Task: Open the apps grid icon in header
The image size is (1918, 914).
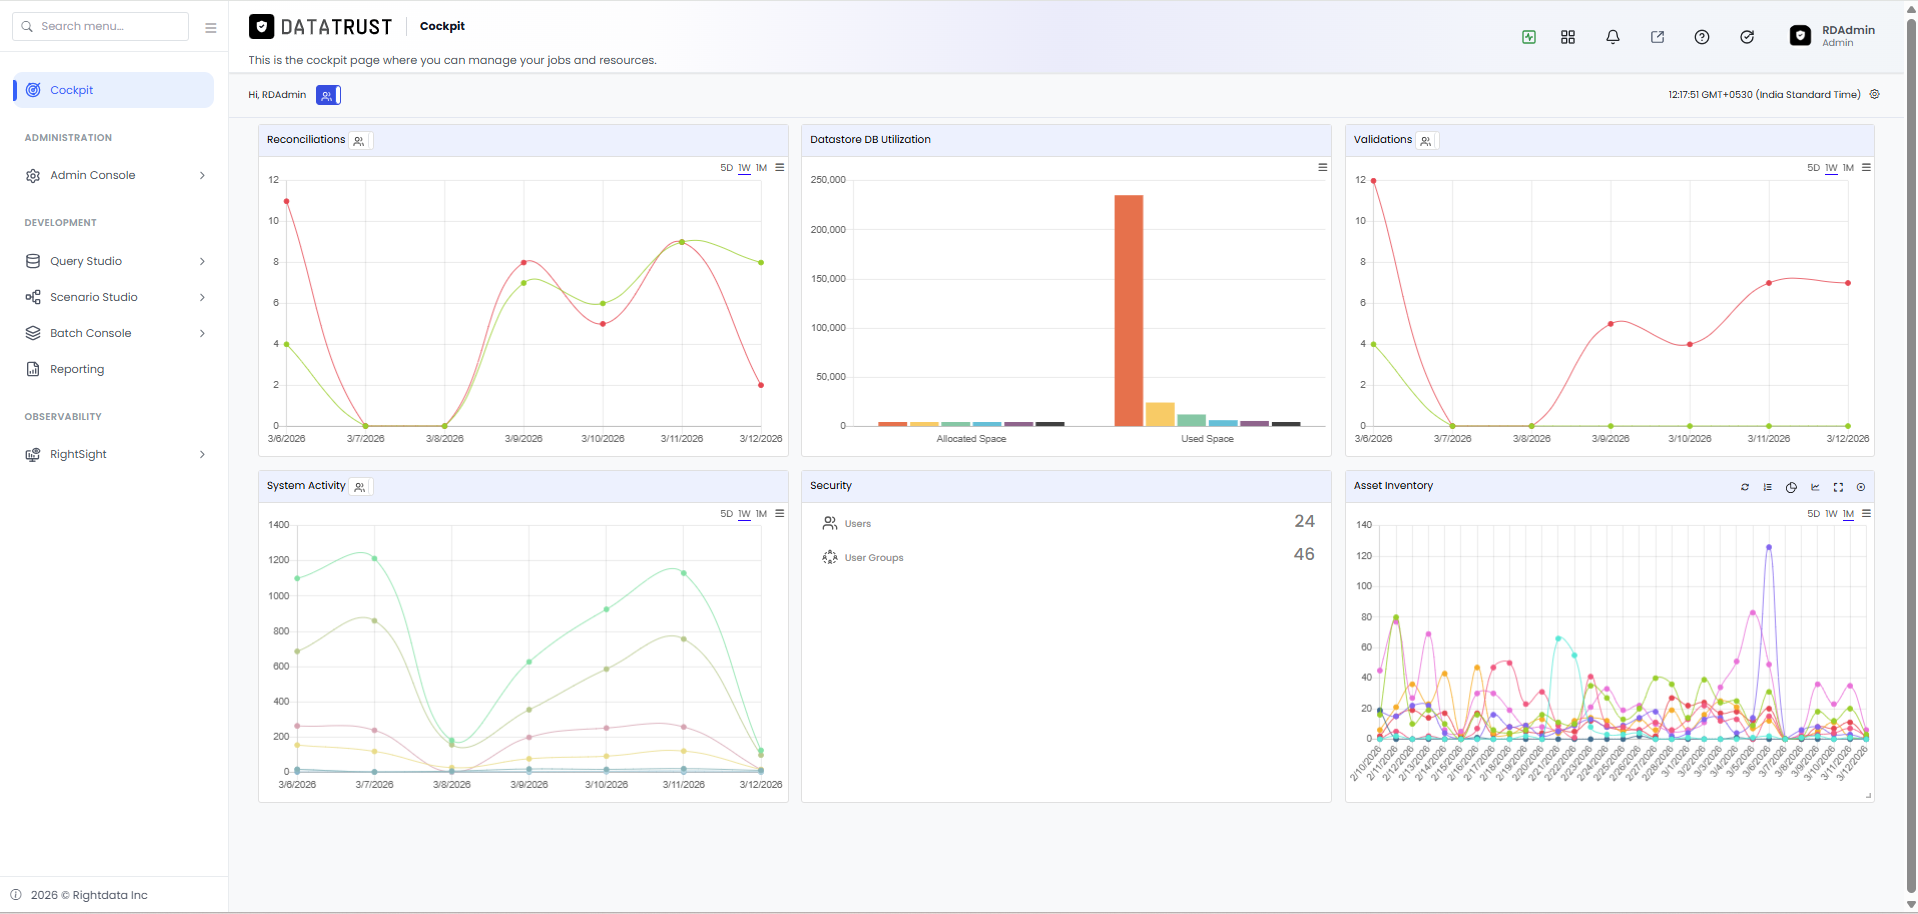Action: pos(1567,37)
